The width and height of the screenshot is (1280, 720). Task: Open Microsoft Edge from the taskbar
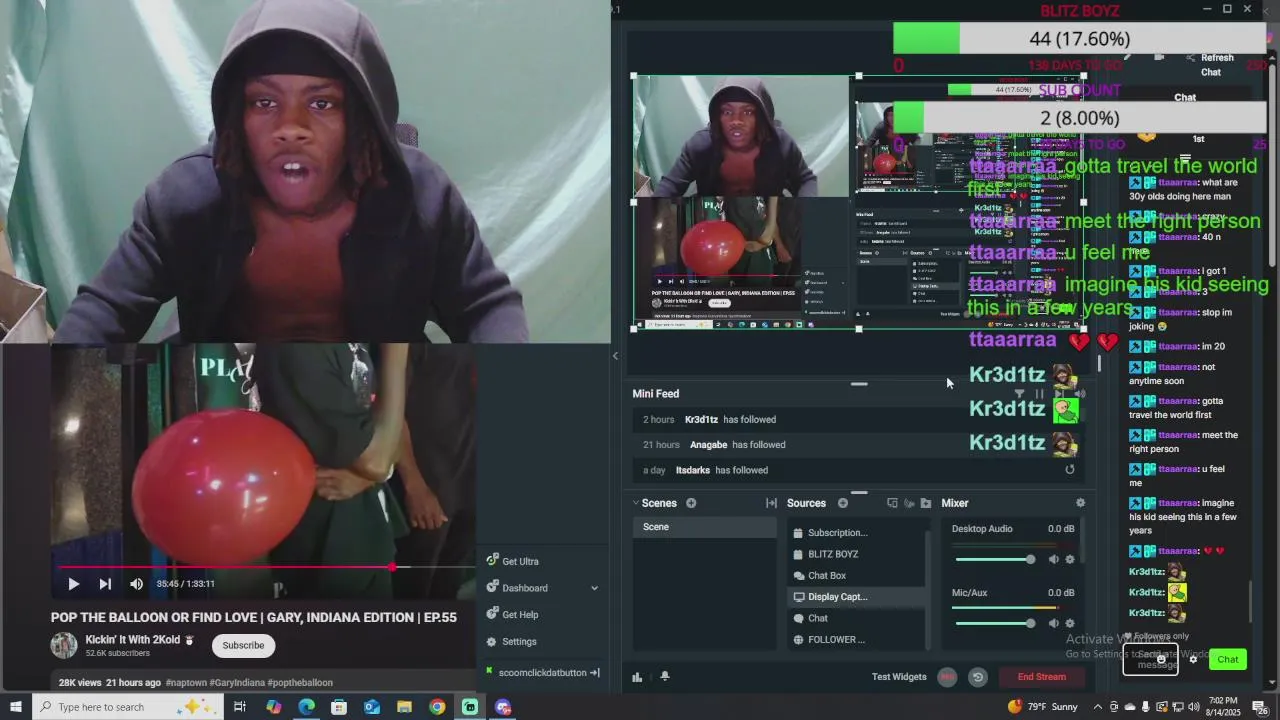pos(306,707)
